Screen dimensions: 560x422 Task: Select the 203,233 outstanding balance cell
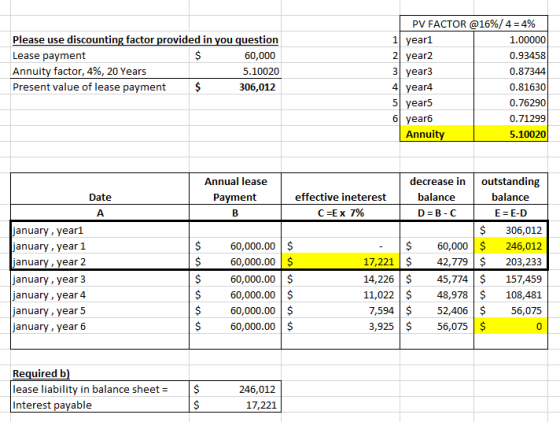pyautogui.click(x=511, y=262)
